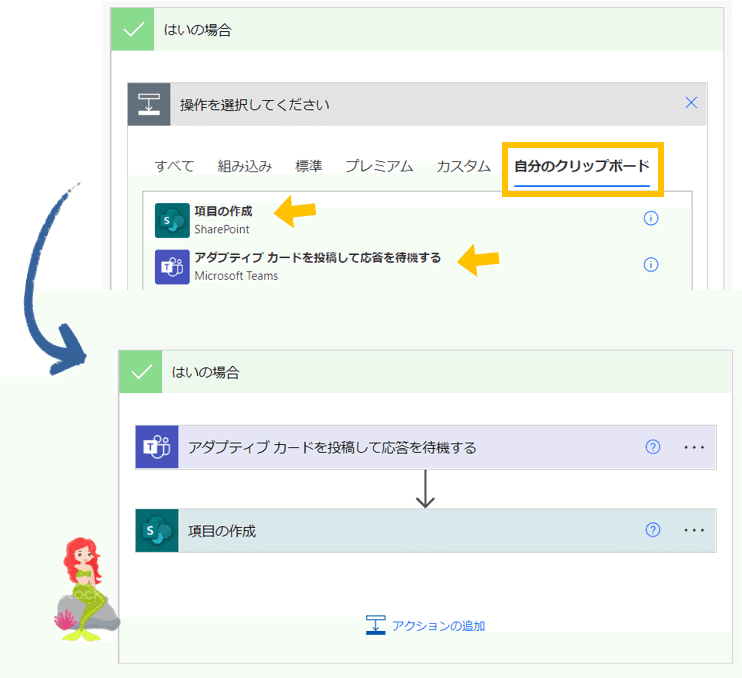This screenshot has height=678, width=742.
Task: Choose 項目の作成 from the clipboard list
Action: 223,211
